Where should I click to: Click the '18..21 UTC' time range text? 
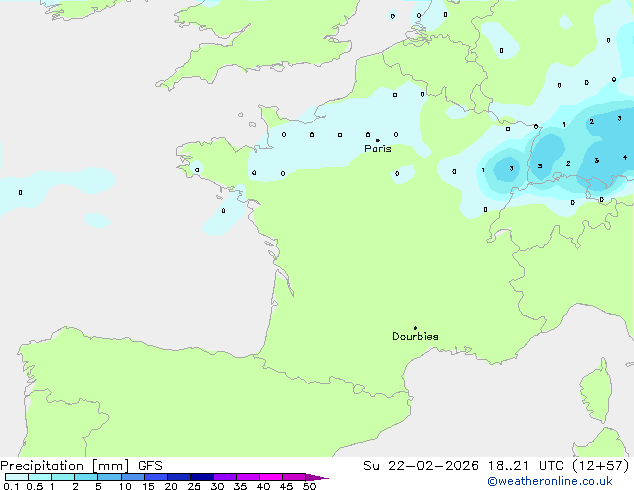click(x=525, y=466)
